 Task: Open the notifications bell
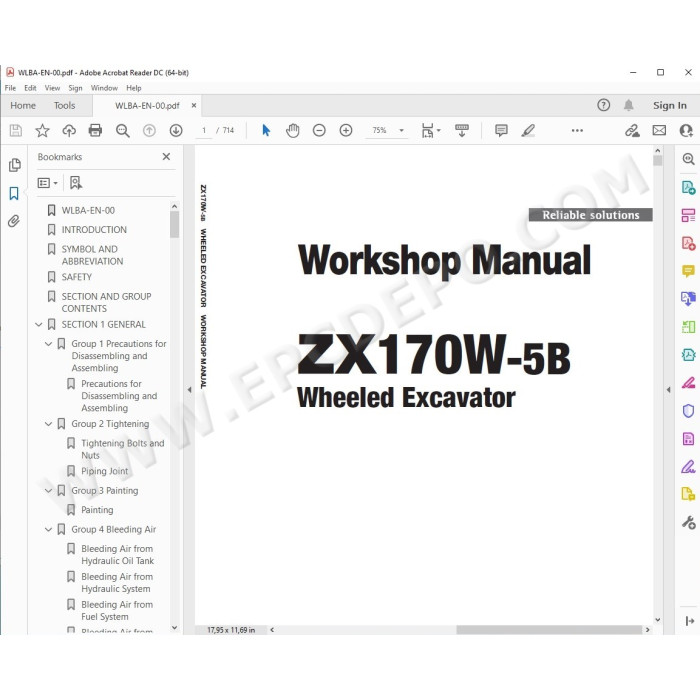pos(629,105)
